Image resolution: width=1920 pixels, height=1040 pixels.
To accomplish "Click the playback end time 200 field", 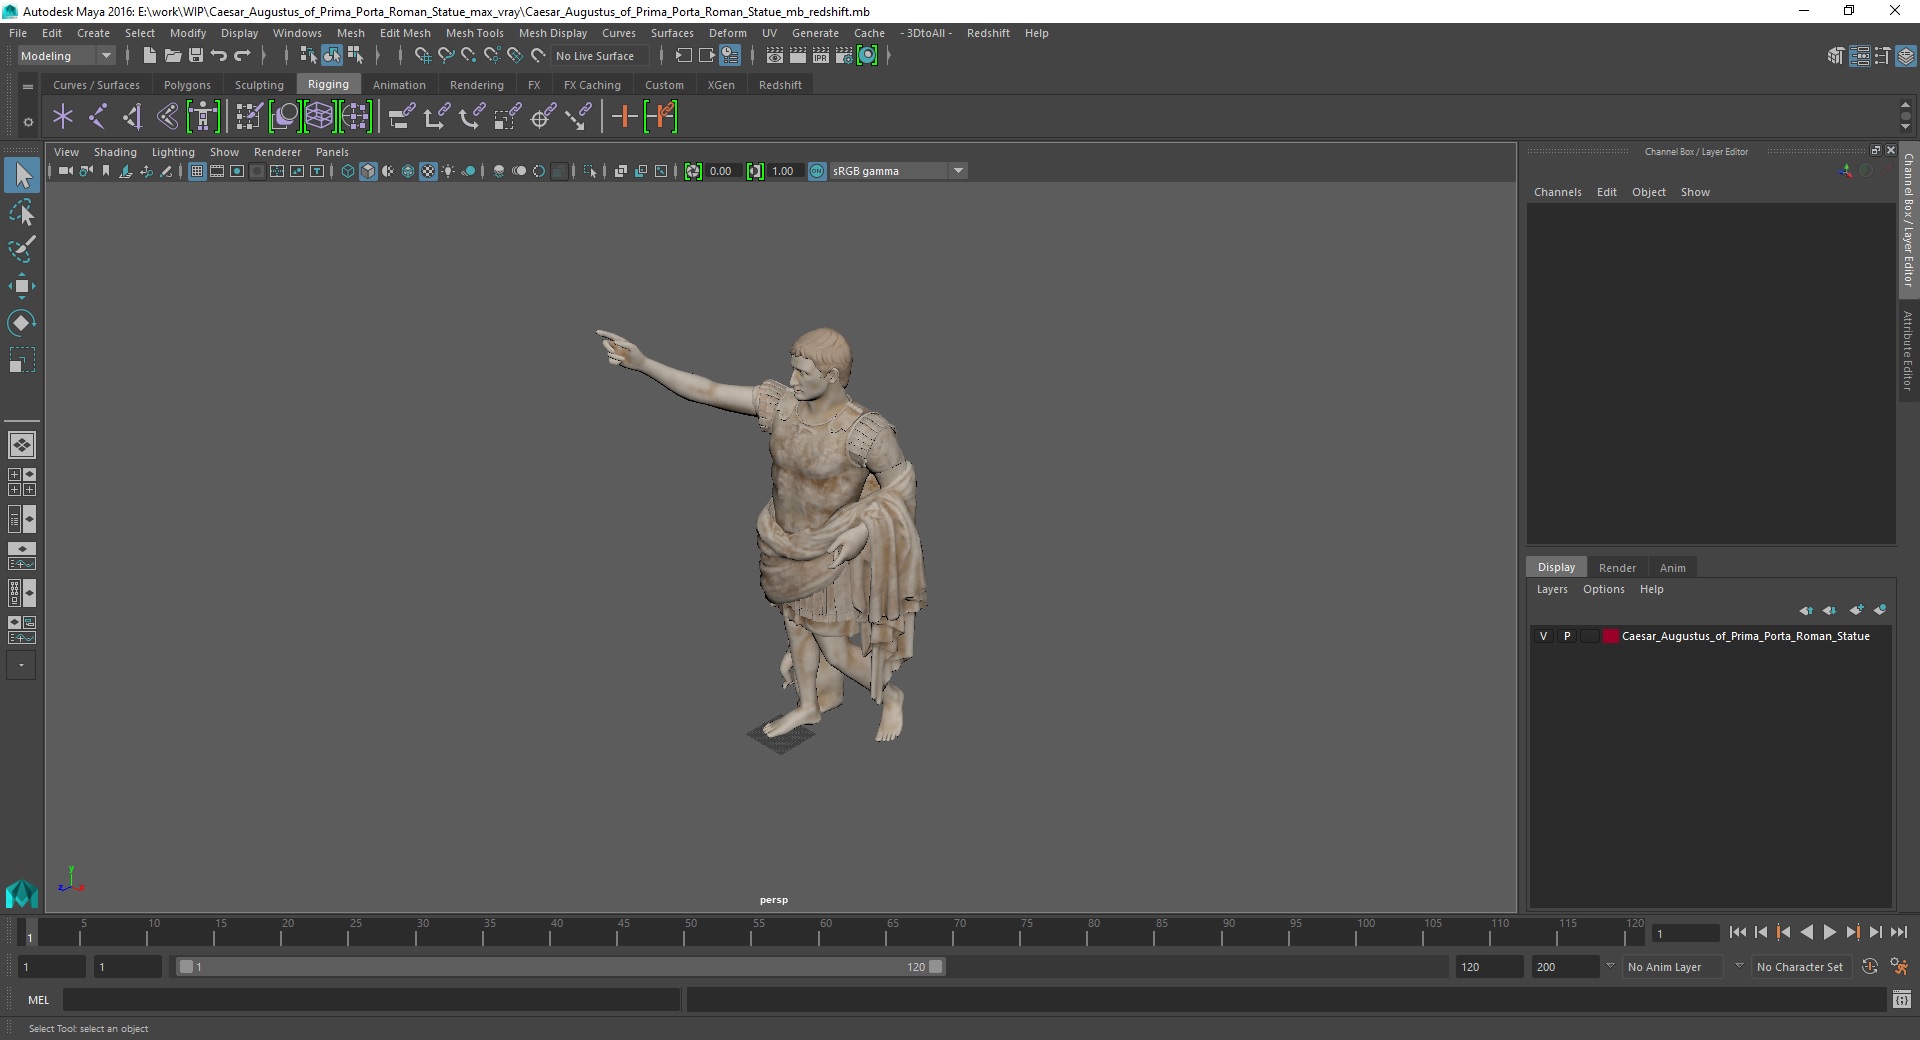I will click(1565, 967).
